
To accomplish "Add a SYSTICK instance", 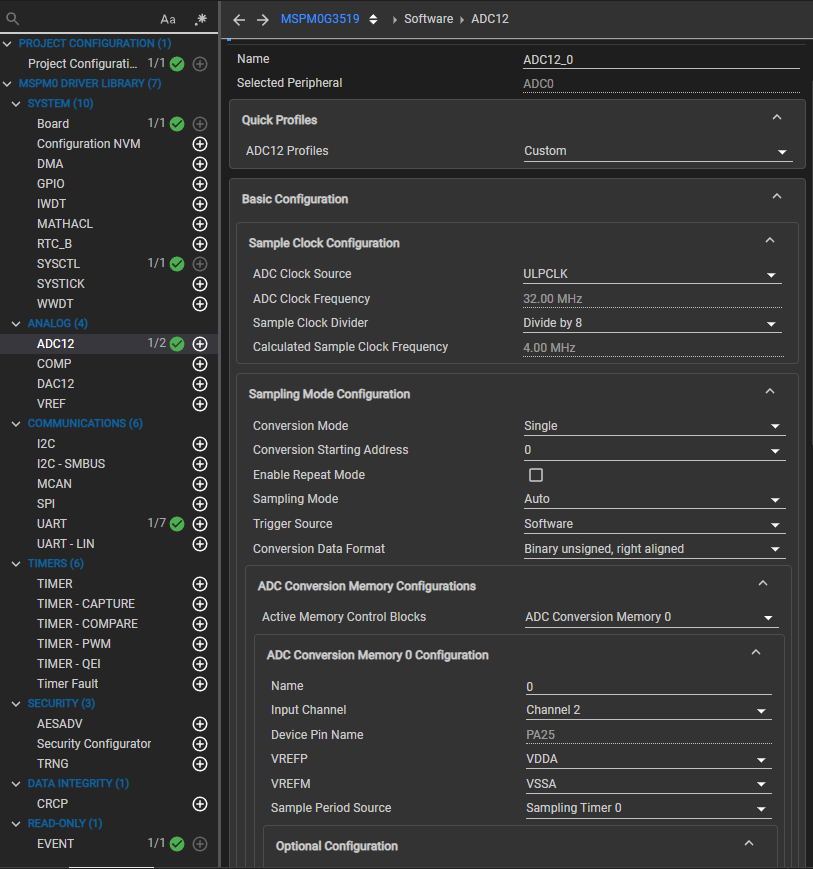I will coord(200,284).
